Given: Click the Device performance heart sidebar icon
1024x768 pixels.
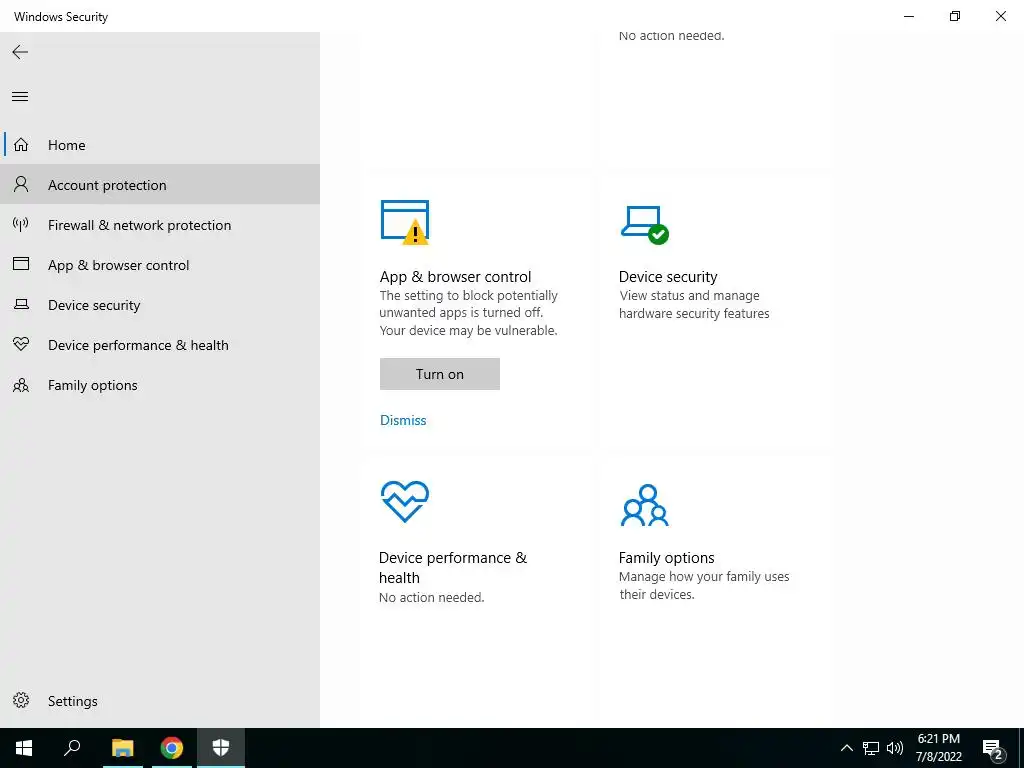Looking at the screenshot, I should pyautogui.click(x=21, y=344).
